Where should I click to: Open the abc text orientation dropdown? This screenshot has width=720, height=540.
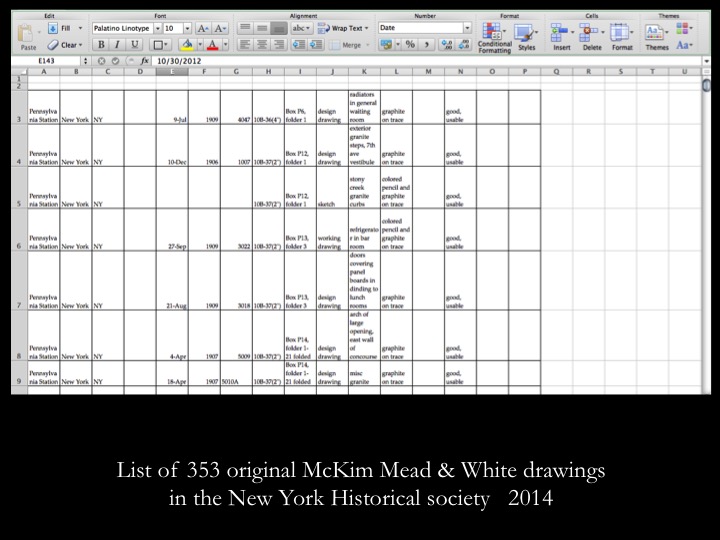[x=301, y=28]
